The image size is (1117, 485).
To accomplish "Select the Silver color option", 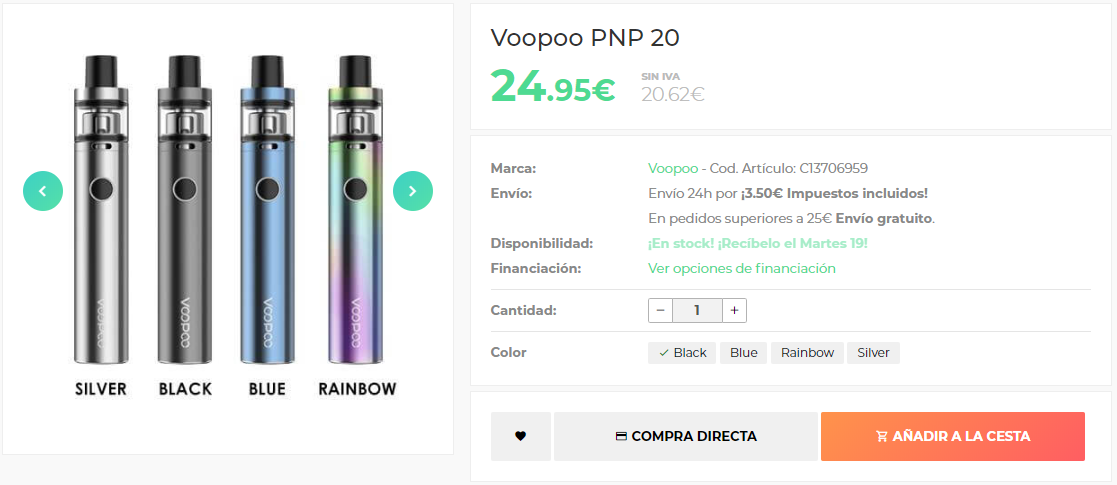I will click(x=873, y=353).
